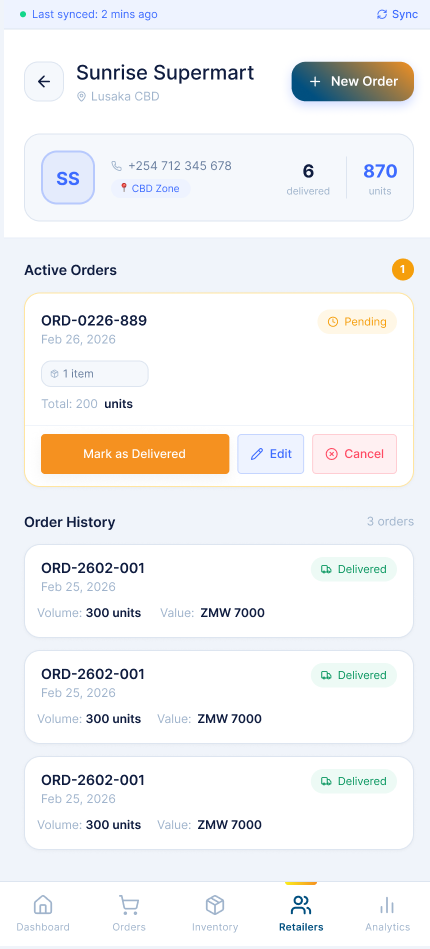
Task: Click the Pending status badge
Action: click(357, 322)
